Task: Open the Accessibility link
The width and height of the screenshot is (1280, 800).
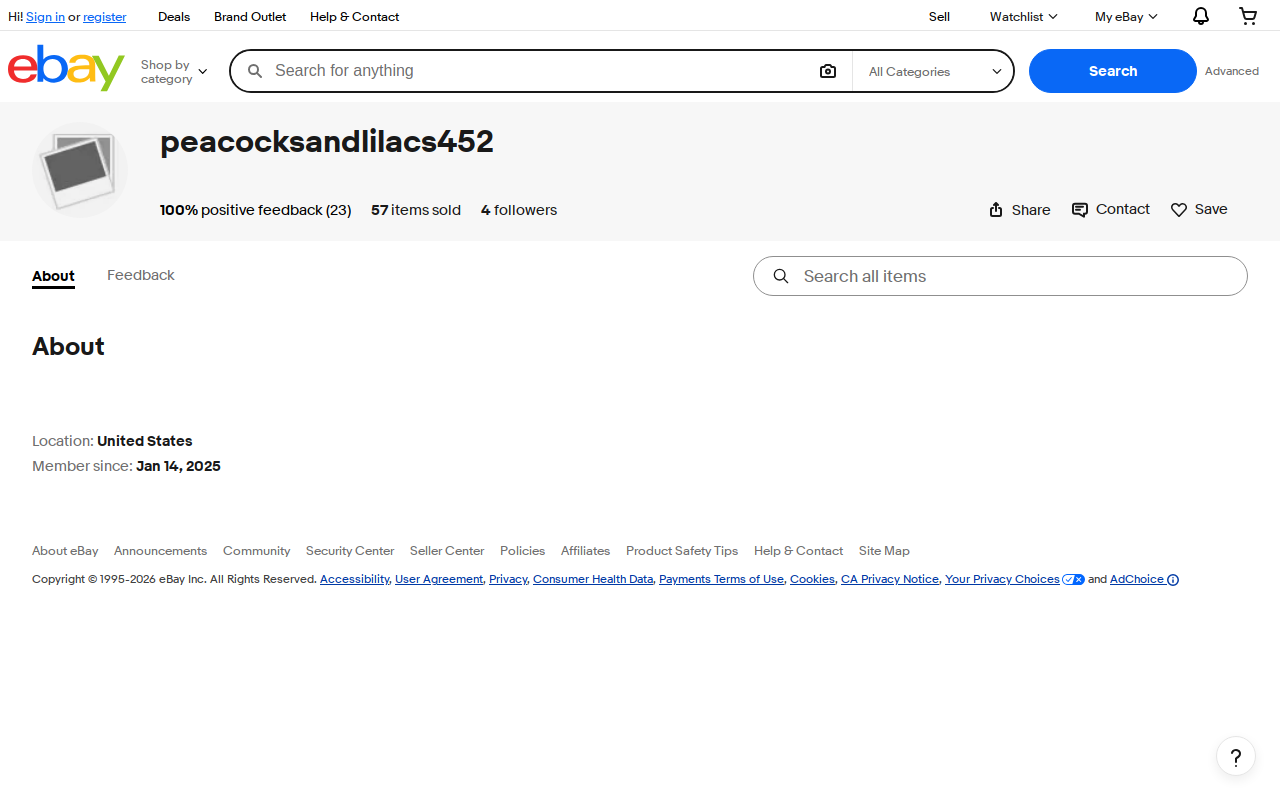Action: pos(354,580)
